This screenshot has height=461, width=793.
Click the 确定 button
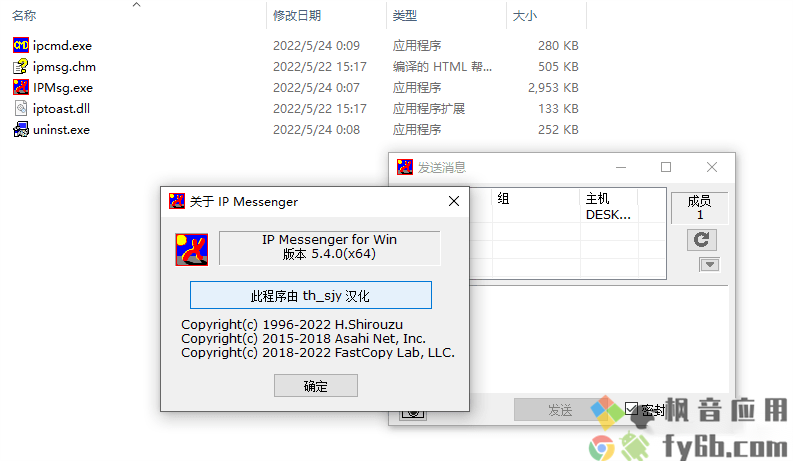pos(316,386)
